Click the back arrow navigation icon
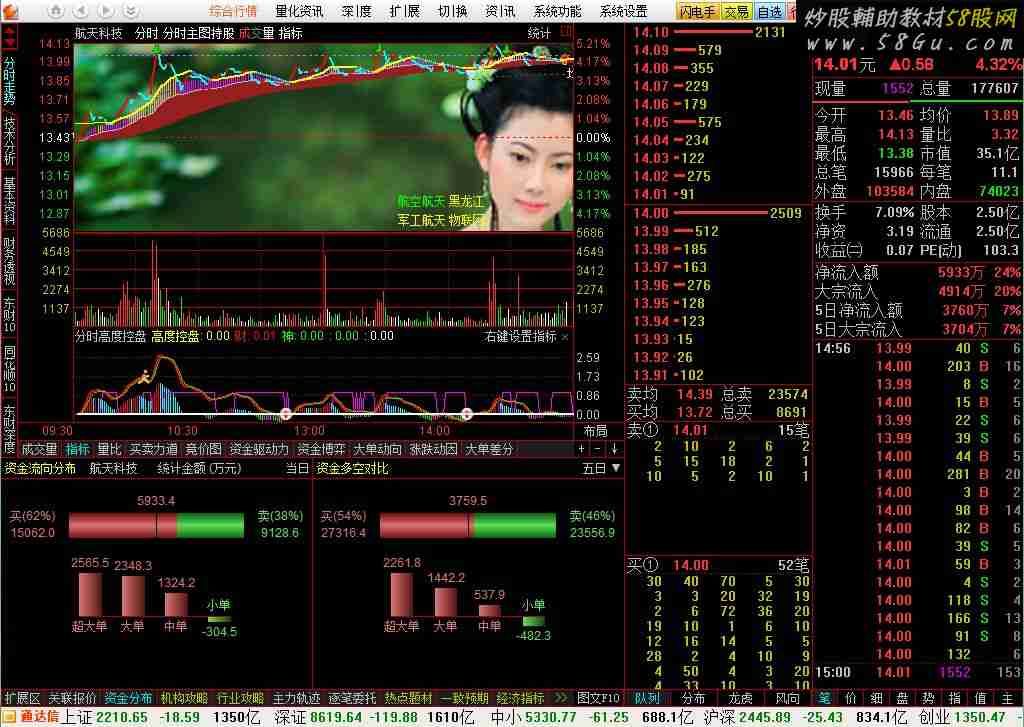 point(80,10)
